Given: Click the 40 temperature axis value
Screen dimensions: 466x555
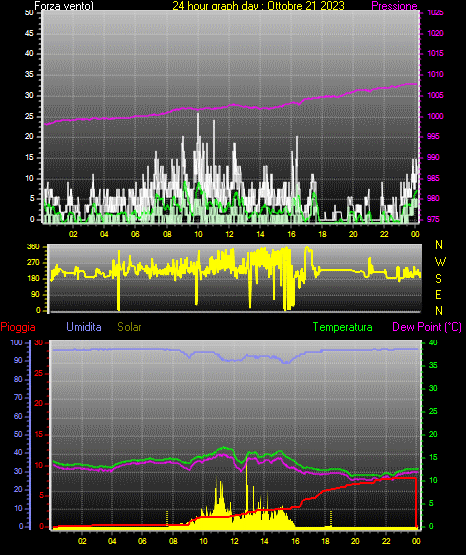Looking at the screenshot, I should 433,343.
